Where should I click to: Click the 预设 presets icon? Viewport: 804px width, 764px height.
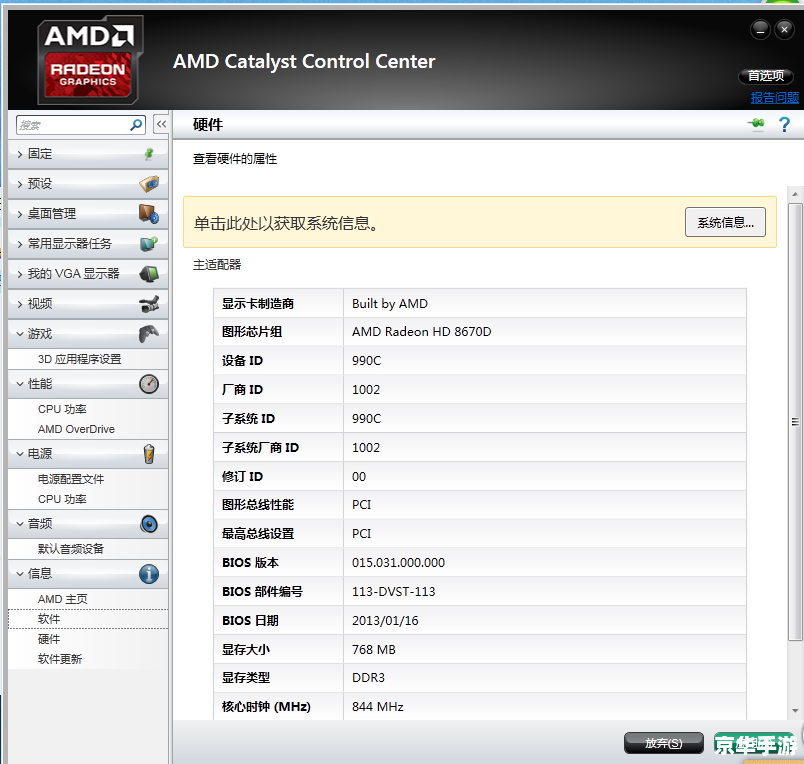[149, 184]
